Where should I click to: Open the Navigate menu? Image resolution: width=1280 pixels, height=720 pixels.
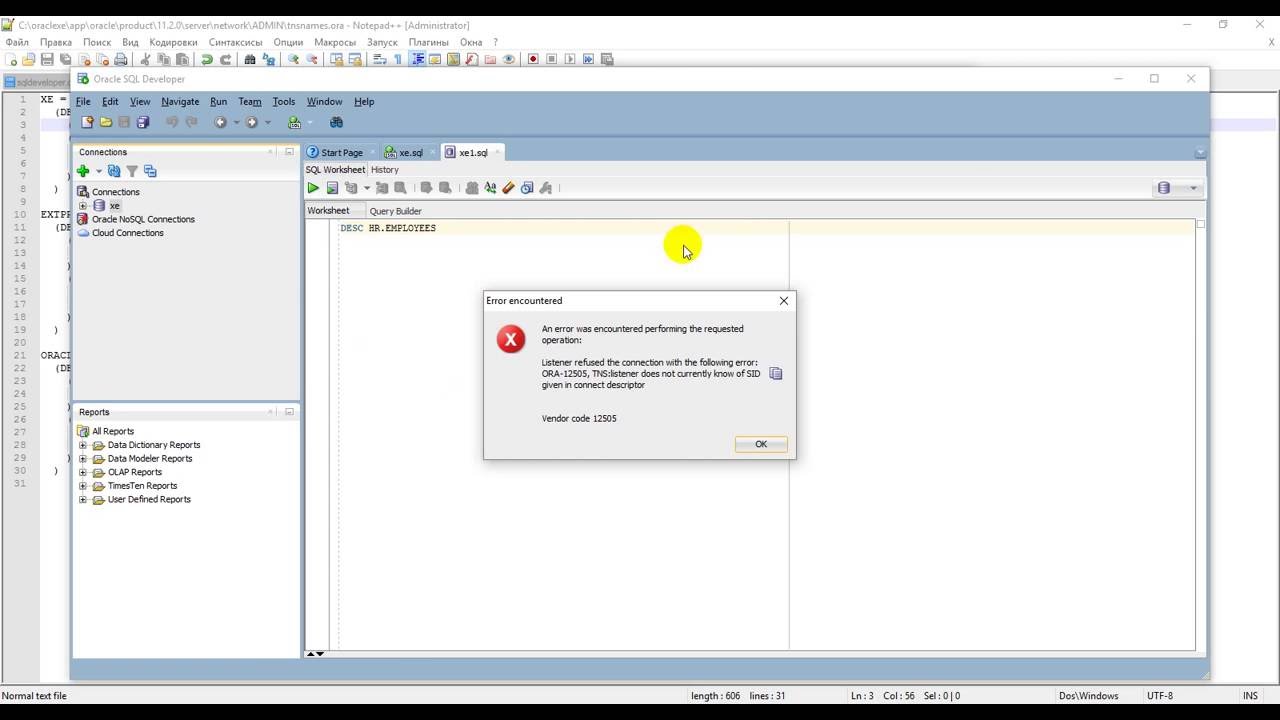click(x=180, y=101)
